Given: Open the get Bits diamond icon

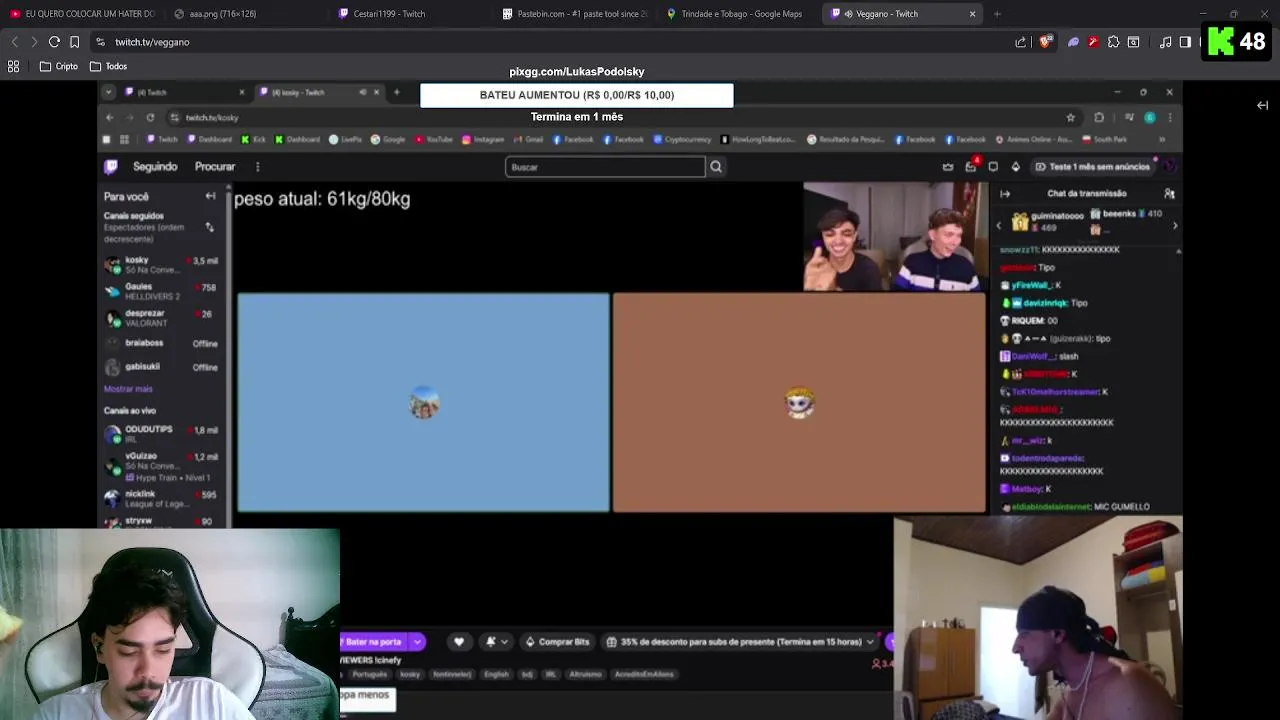Looking at the screenshot, I should (x=1015, y=167).
